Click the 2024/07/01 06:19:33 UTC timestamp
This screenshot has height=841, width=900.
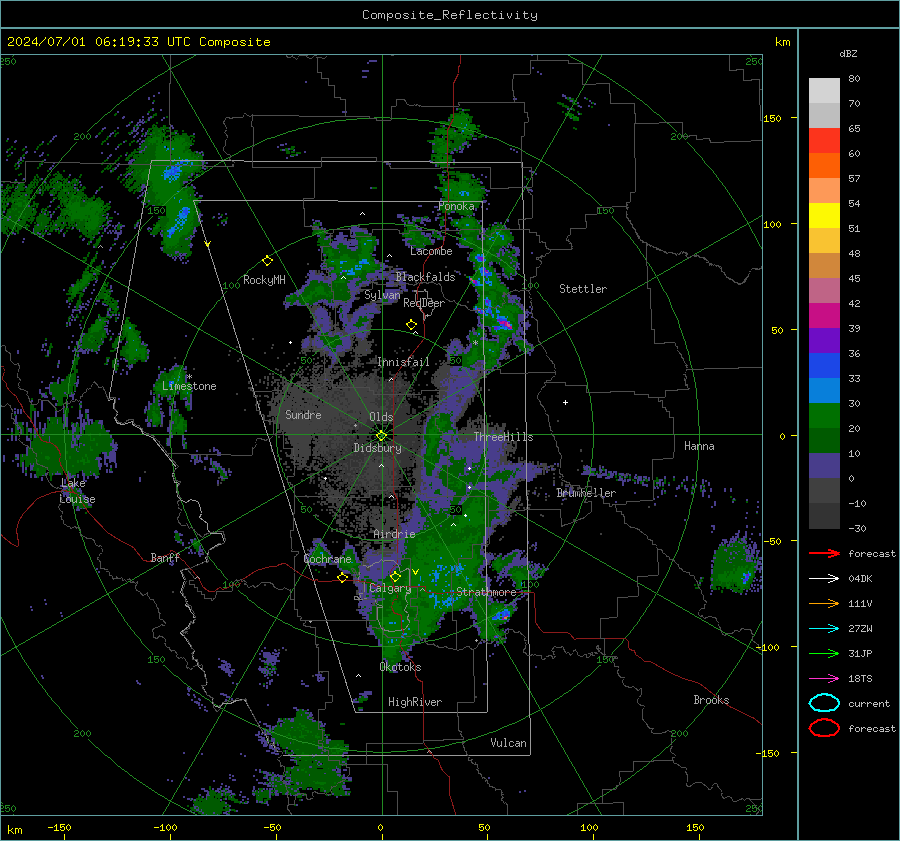tap(138, 42)
